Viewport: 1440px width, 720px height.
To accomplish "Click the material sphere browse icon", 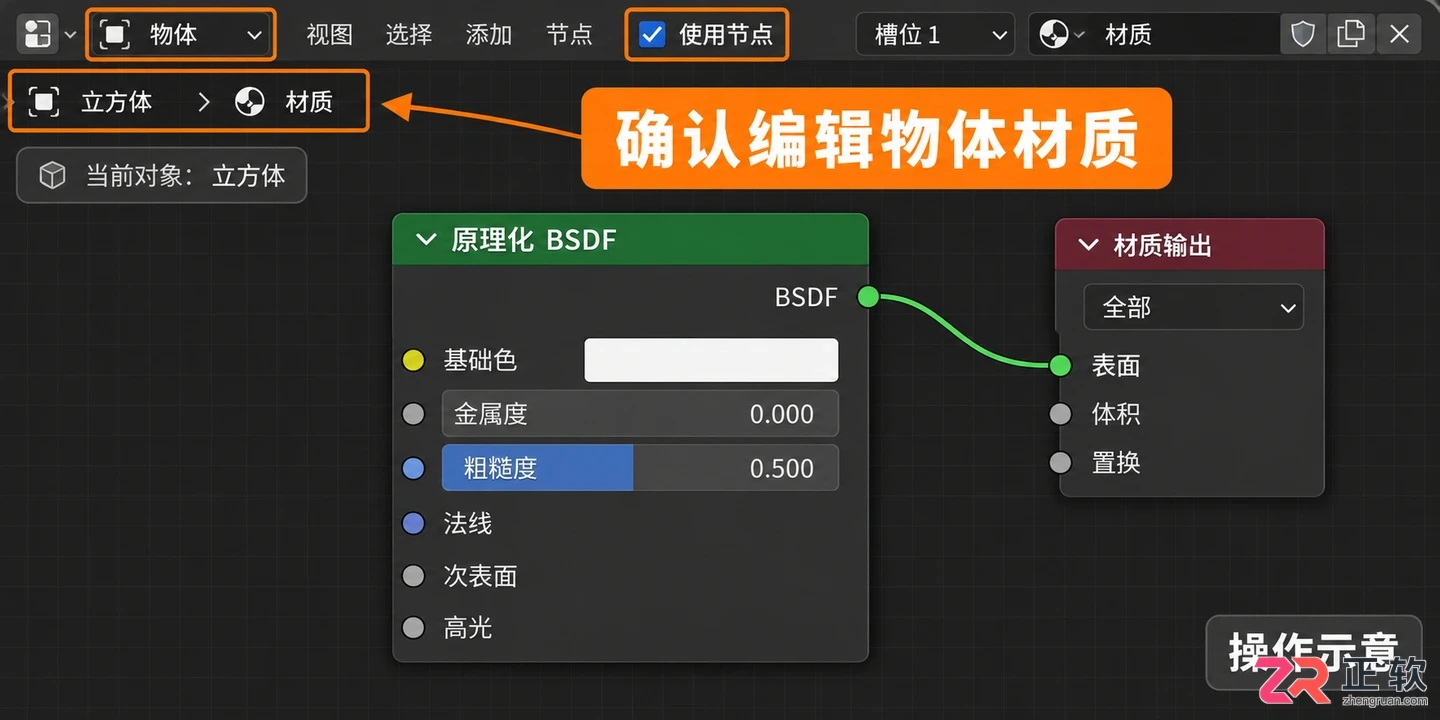I will (1054, 35).
